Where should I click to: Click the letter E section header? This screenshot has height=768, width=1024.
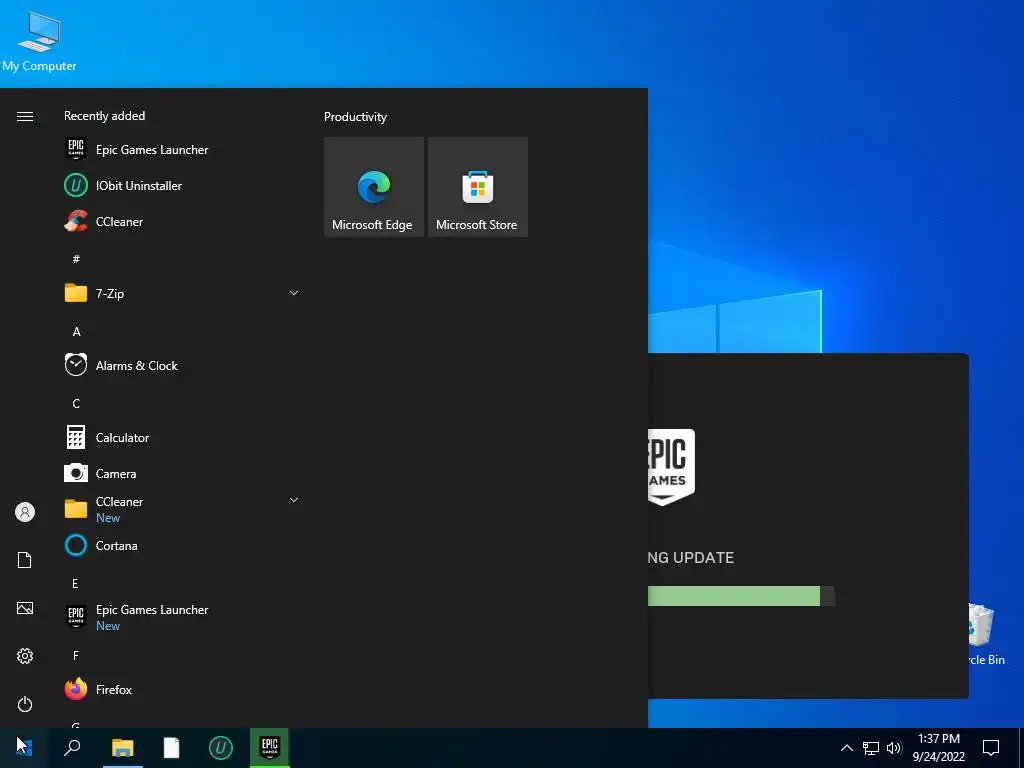[75, 583]
